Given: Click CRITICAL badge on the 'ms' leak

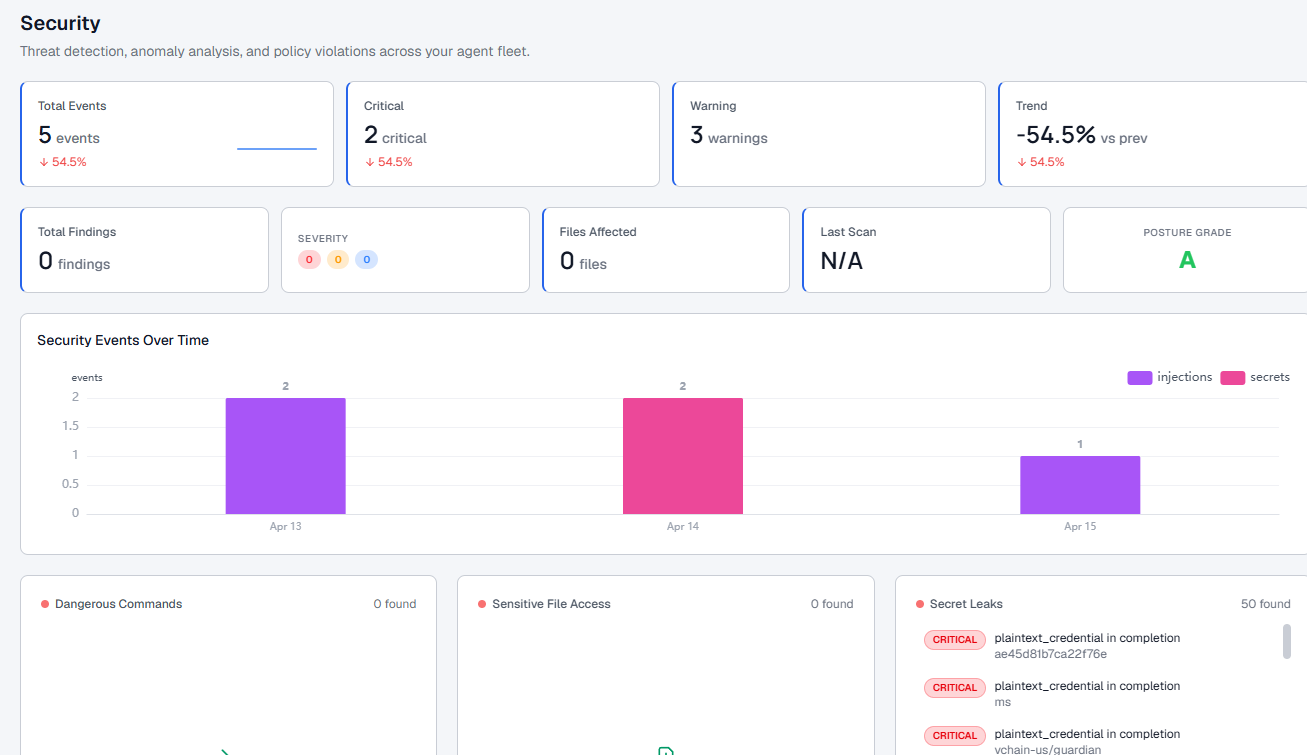Looking at the screenshot, I should (955, 688).
